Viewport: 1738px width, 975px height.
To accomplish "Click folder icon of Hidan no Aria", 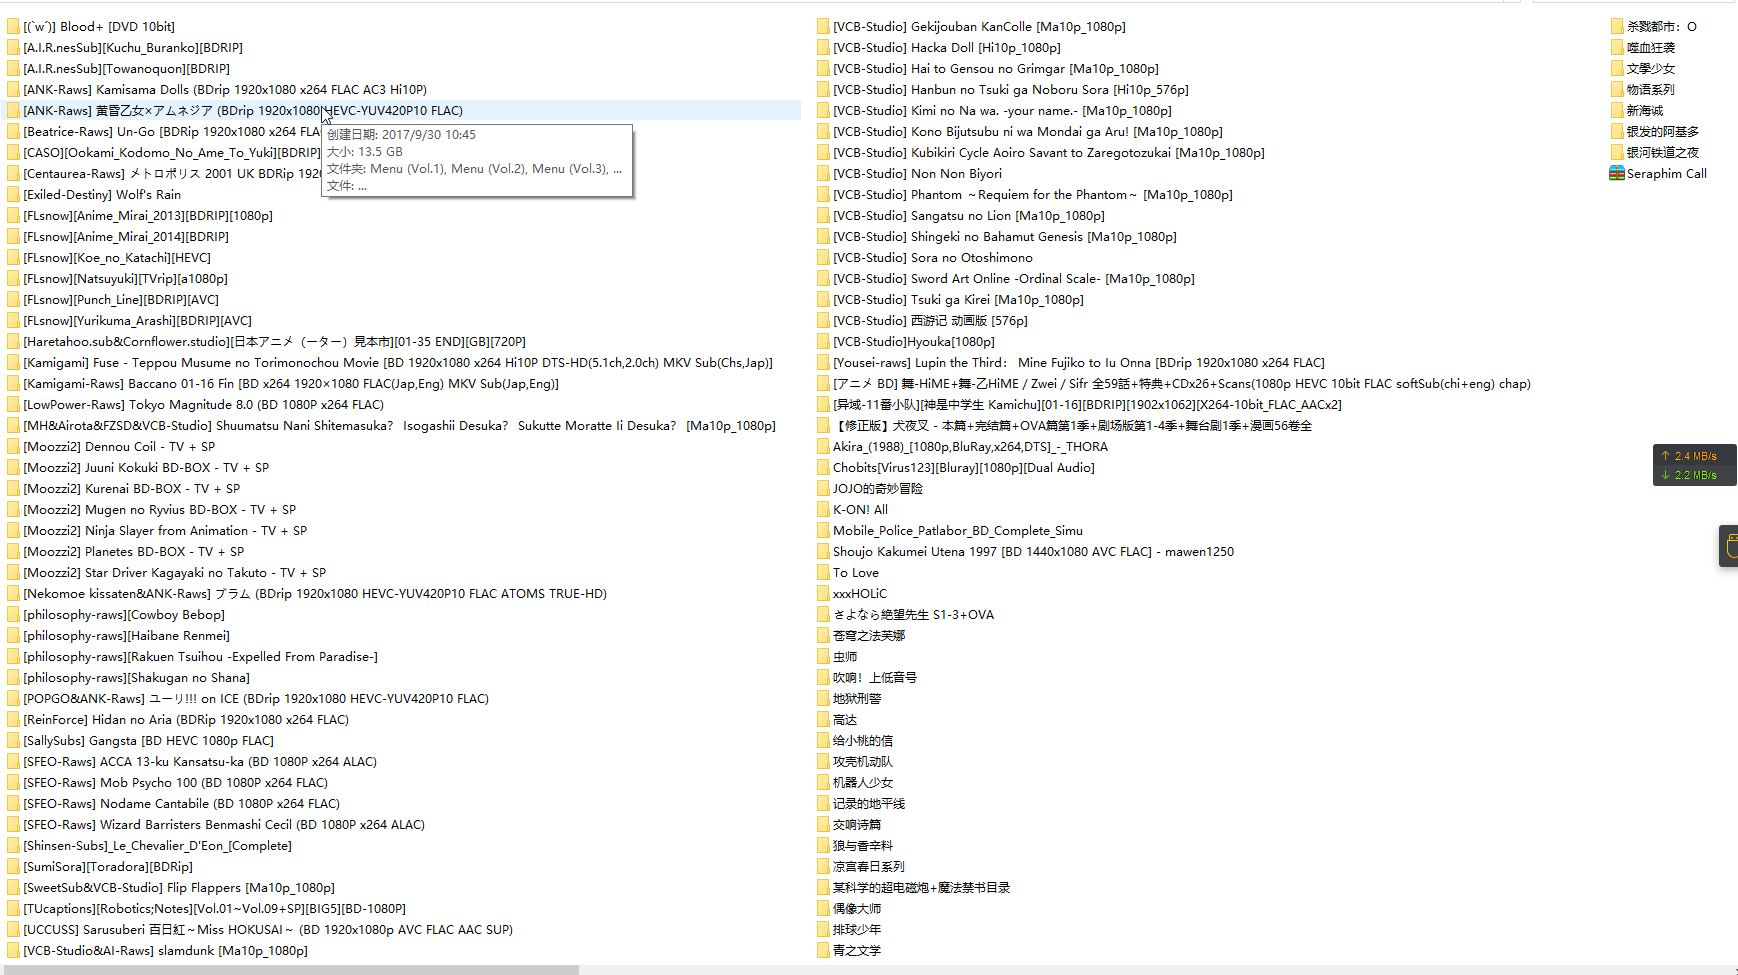I will [13, 720].
